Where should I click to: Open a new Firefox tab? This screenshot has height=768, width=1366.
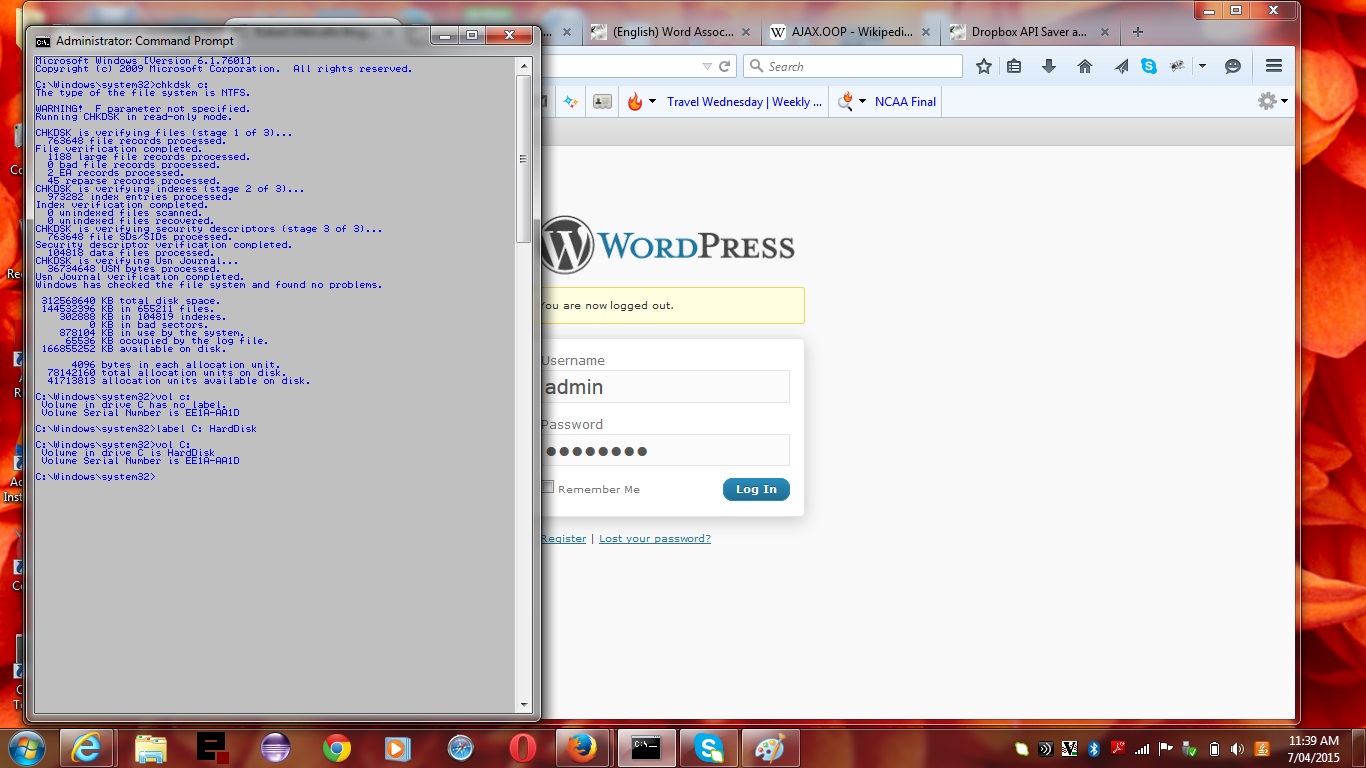click(1137, 32)
